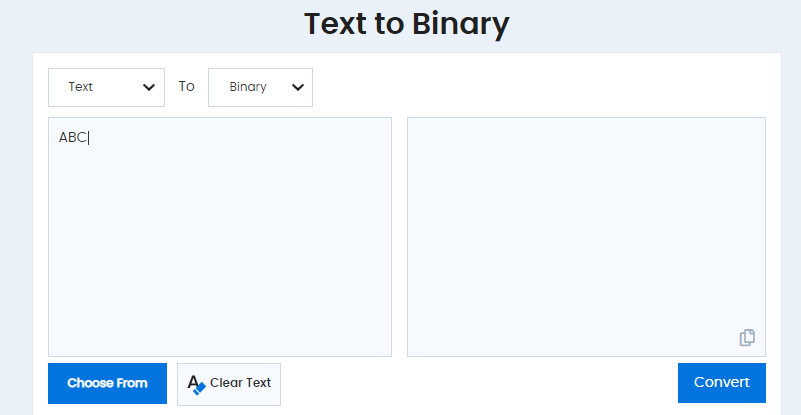Click the eraser icon beside Clear Text
This screenshot has width=801, height=415.
[x=199, y=388]
